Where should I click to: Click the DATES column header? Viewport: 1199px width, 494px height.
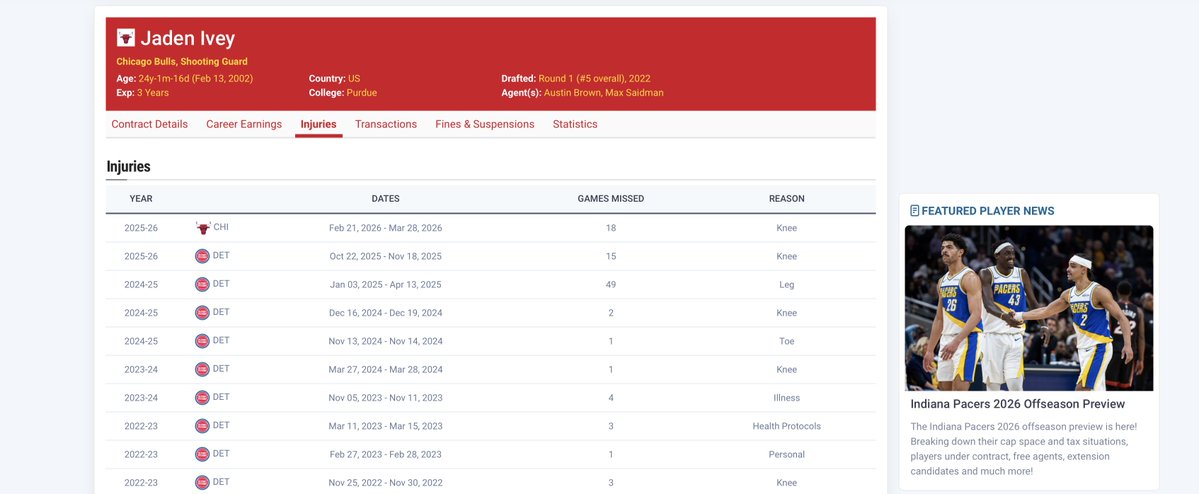[385, 199]
